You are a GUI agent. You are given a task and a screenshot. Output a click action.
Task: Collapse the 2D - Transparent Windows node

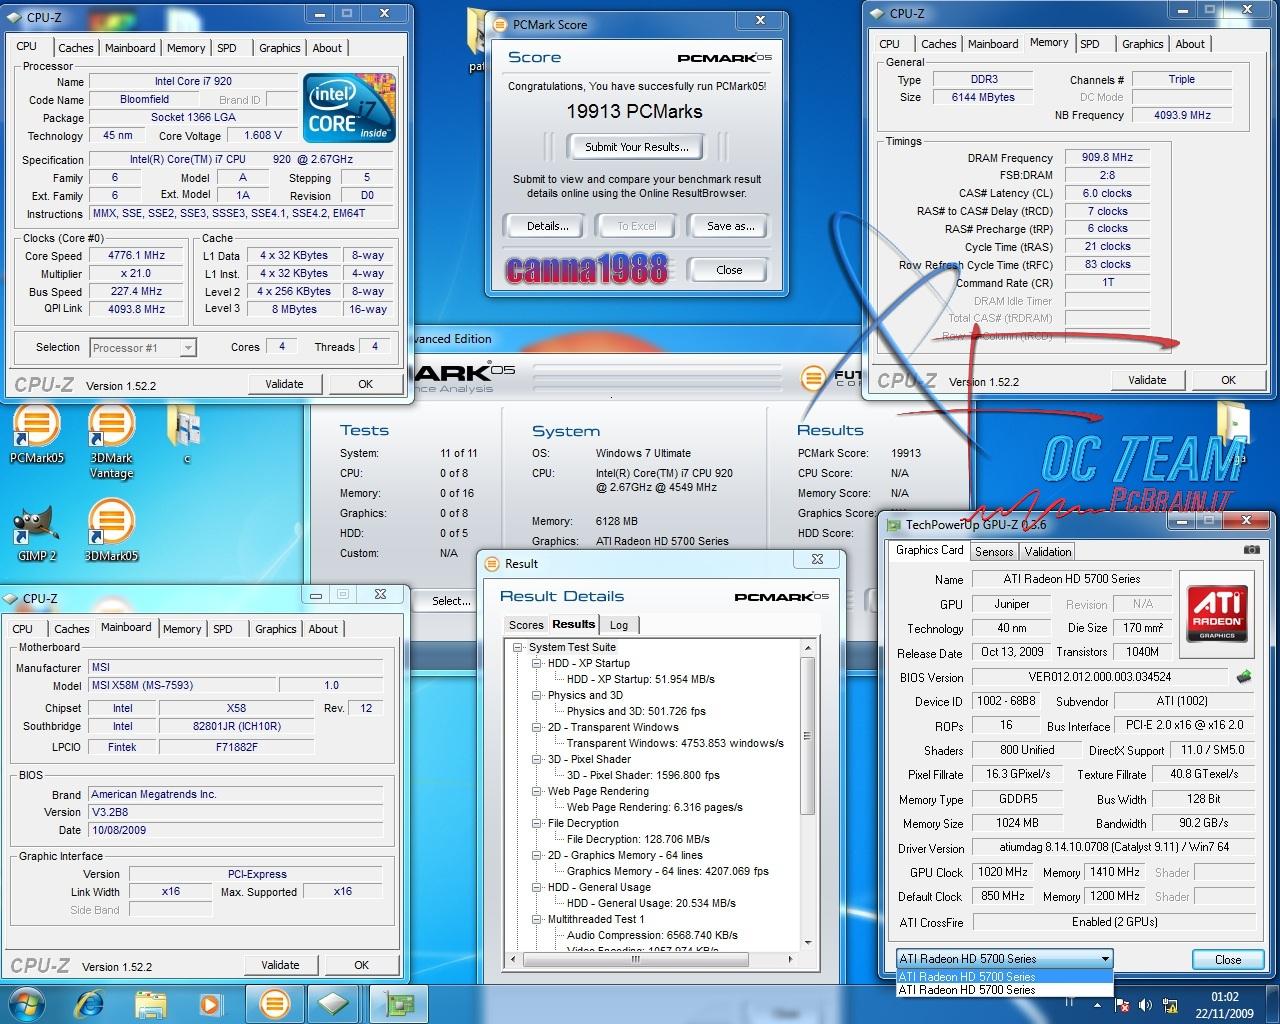(x=537, y=727)
